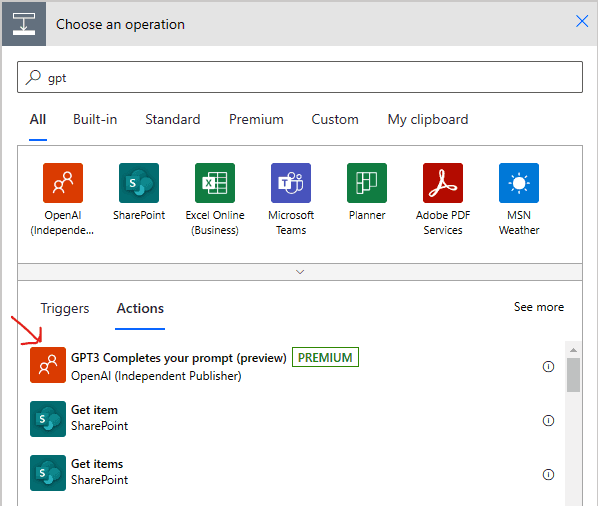Switch to the Triggers tab
This screenshot has height=506, width=598.
pyautogui.click(x=65, y=308)
